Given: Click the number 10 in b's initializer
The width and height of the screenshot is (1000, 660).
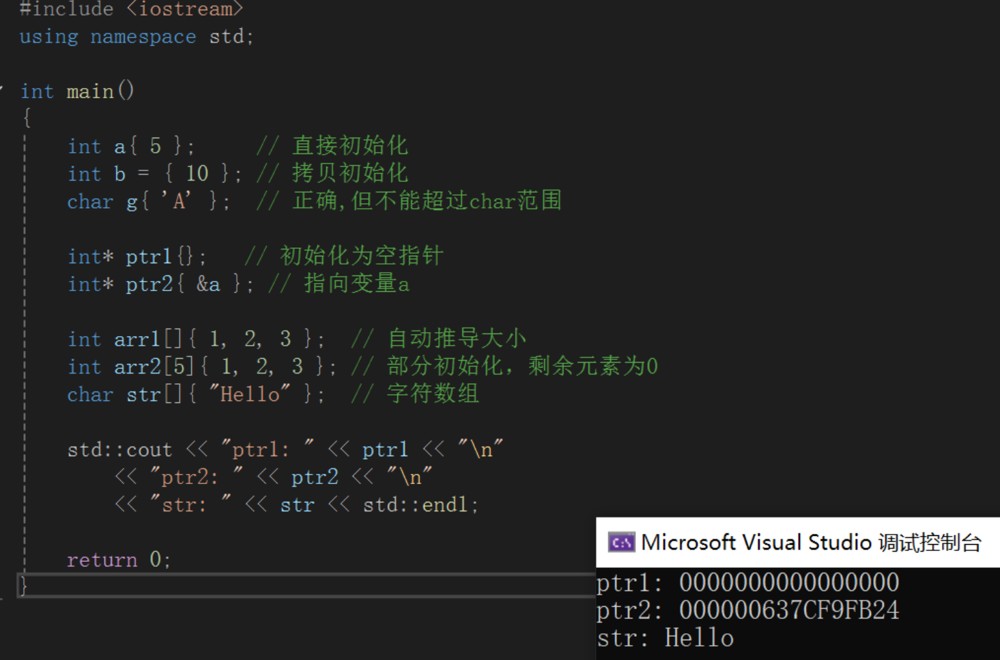Looking at the screenshot, I should click(x=197, y=174).
